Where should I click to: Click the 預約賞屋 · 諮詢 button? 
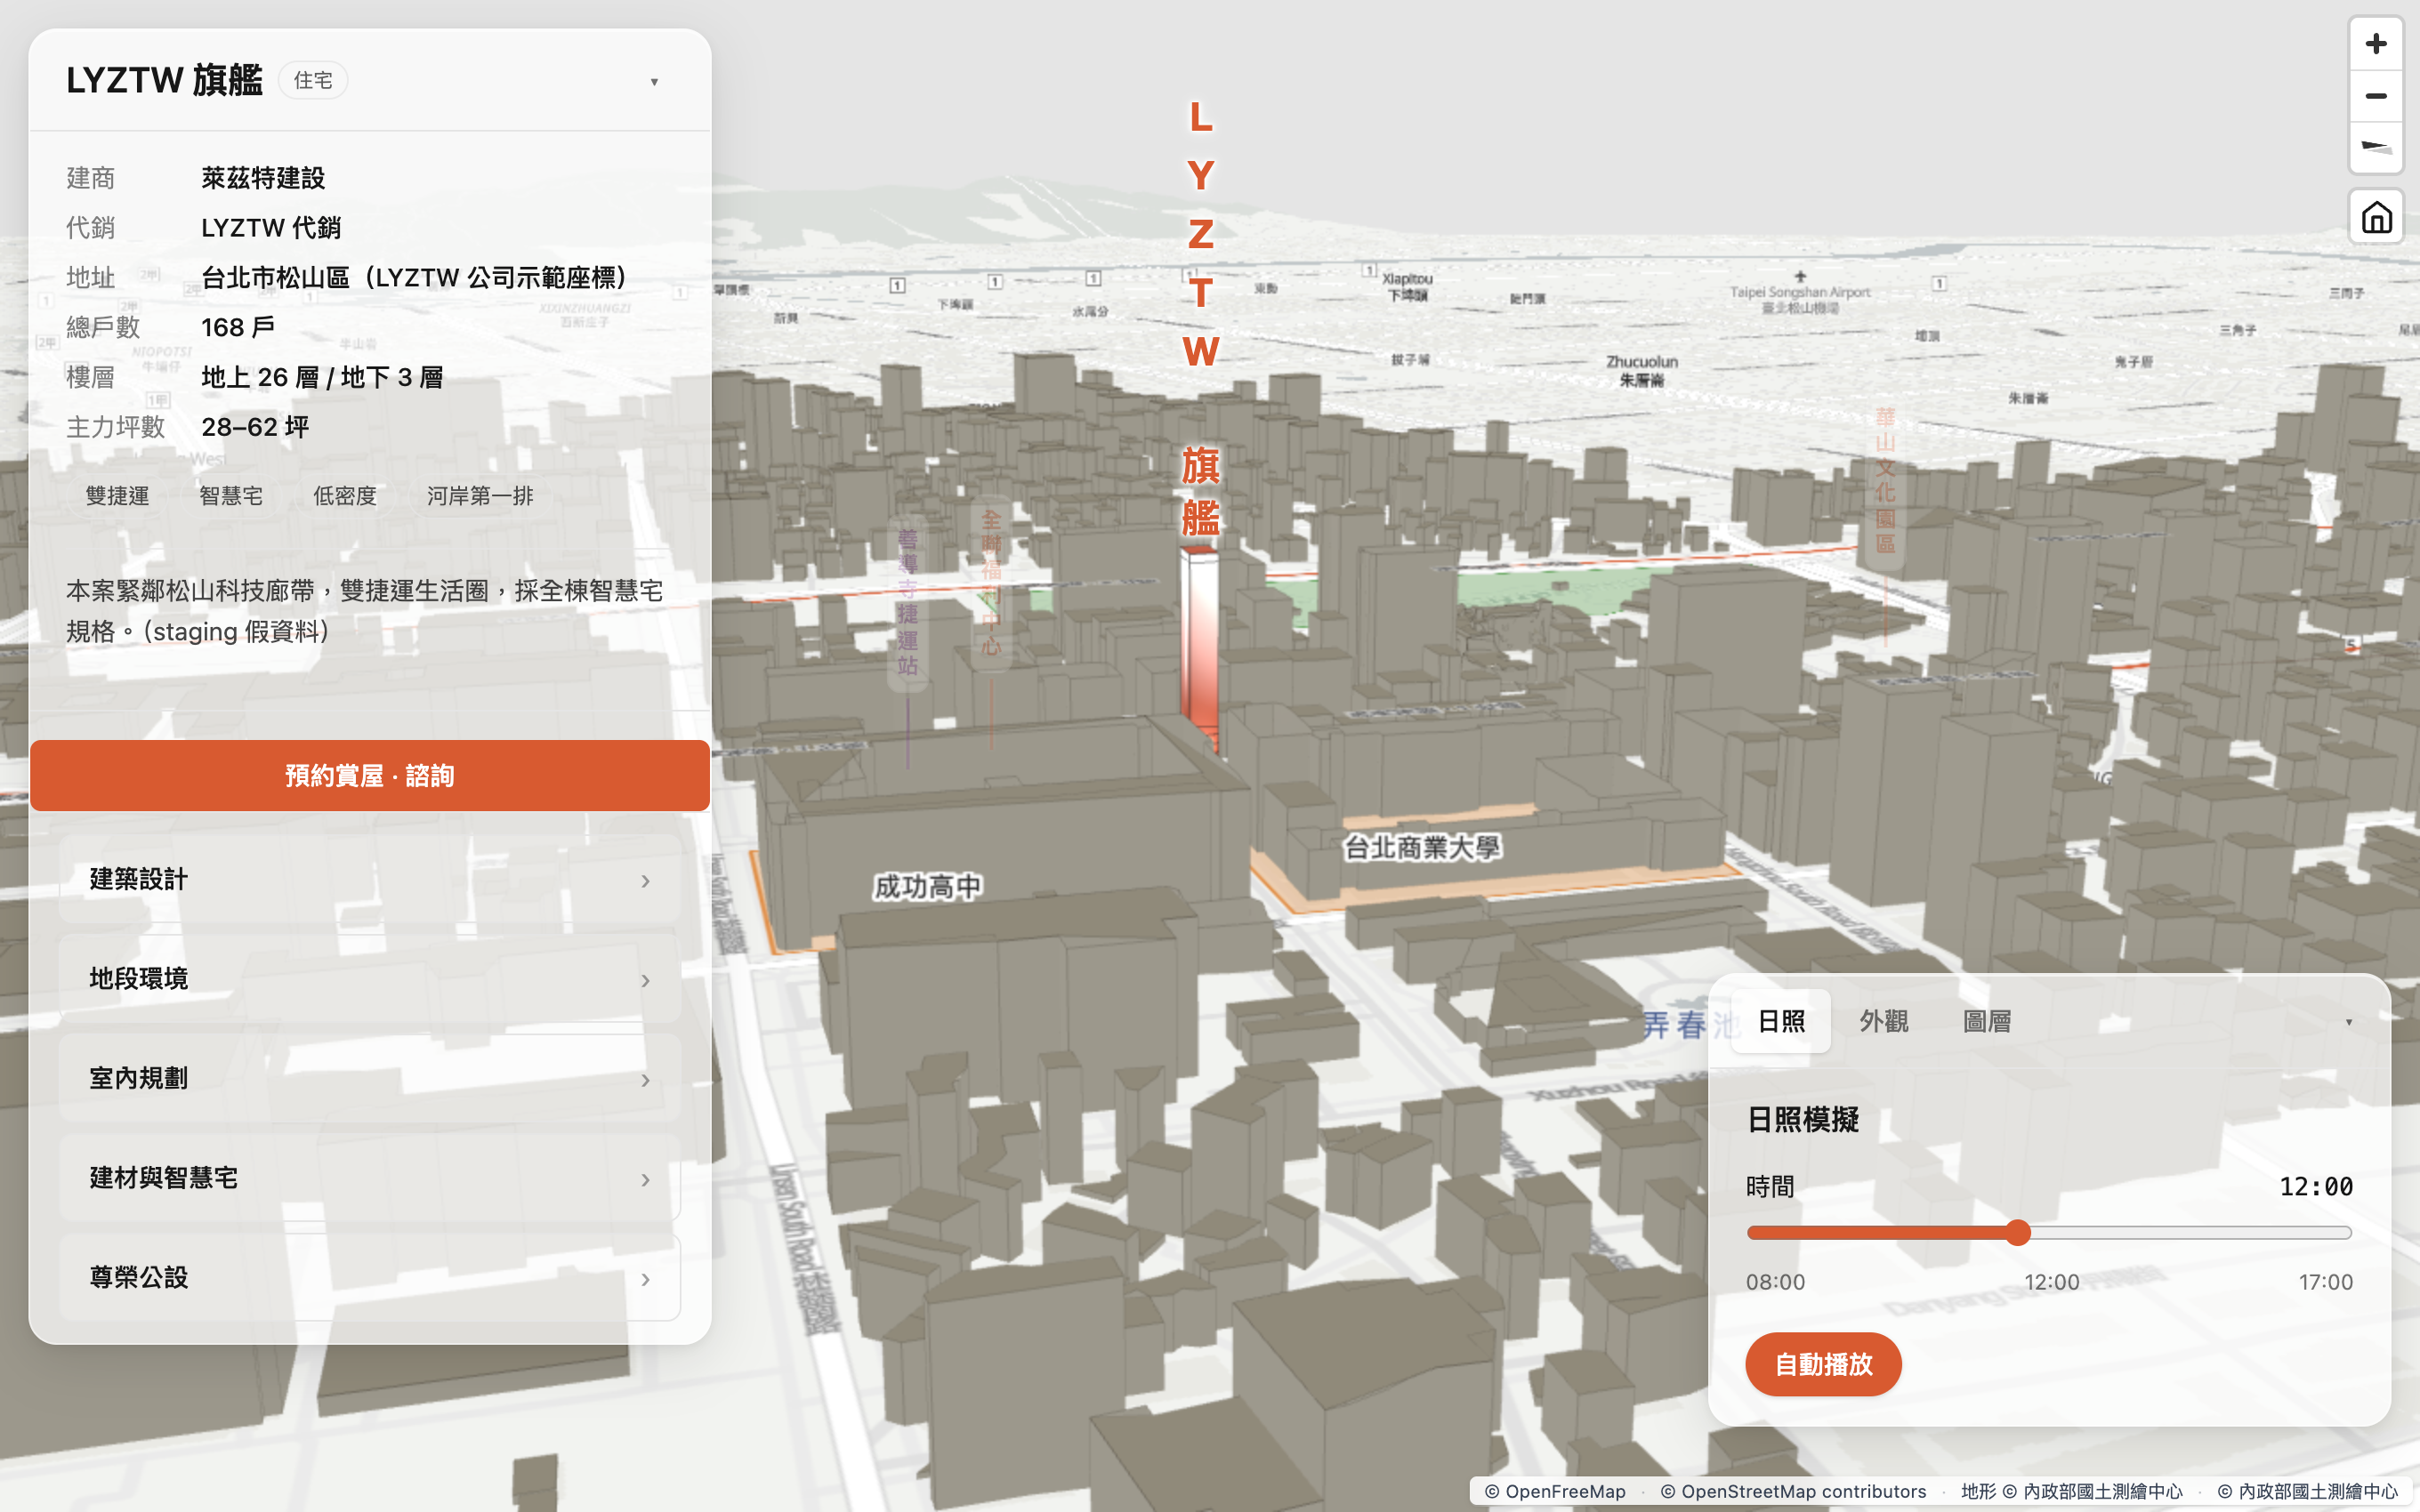(370, 775)
